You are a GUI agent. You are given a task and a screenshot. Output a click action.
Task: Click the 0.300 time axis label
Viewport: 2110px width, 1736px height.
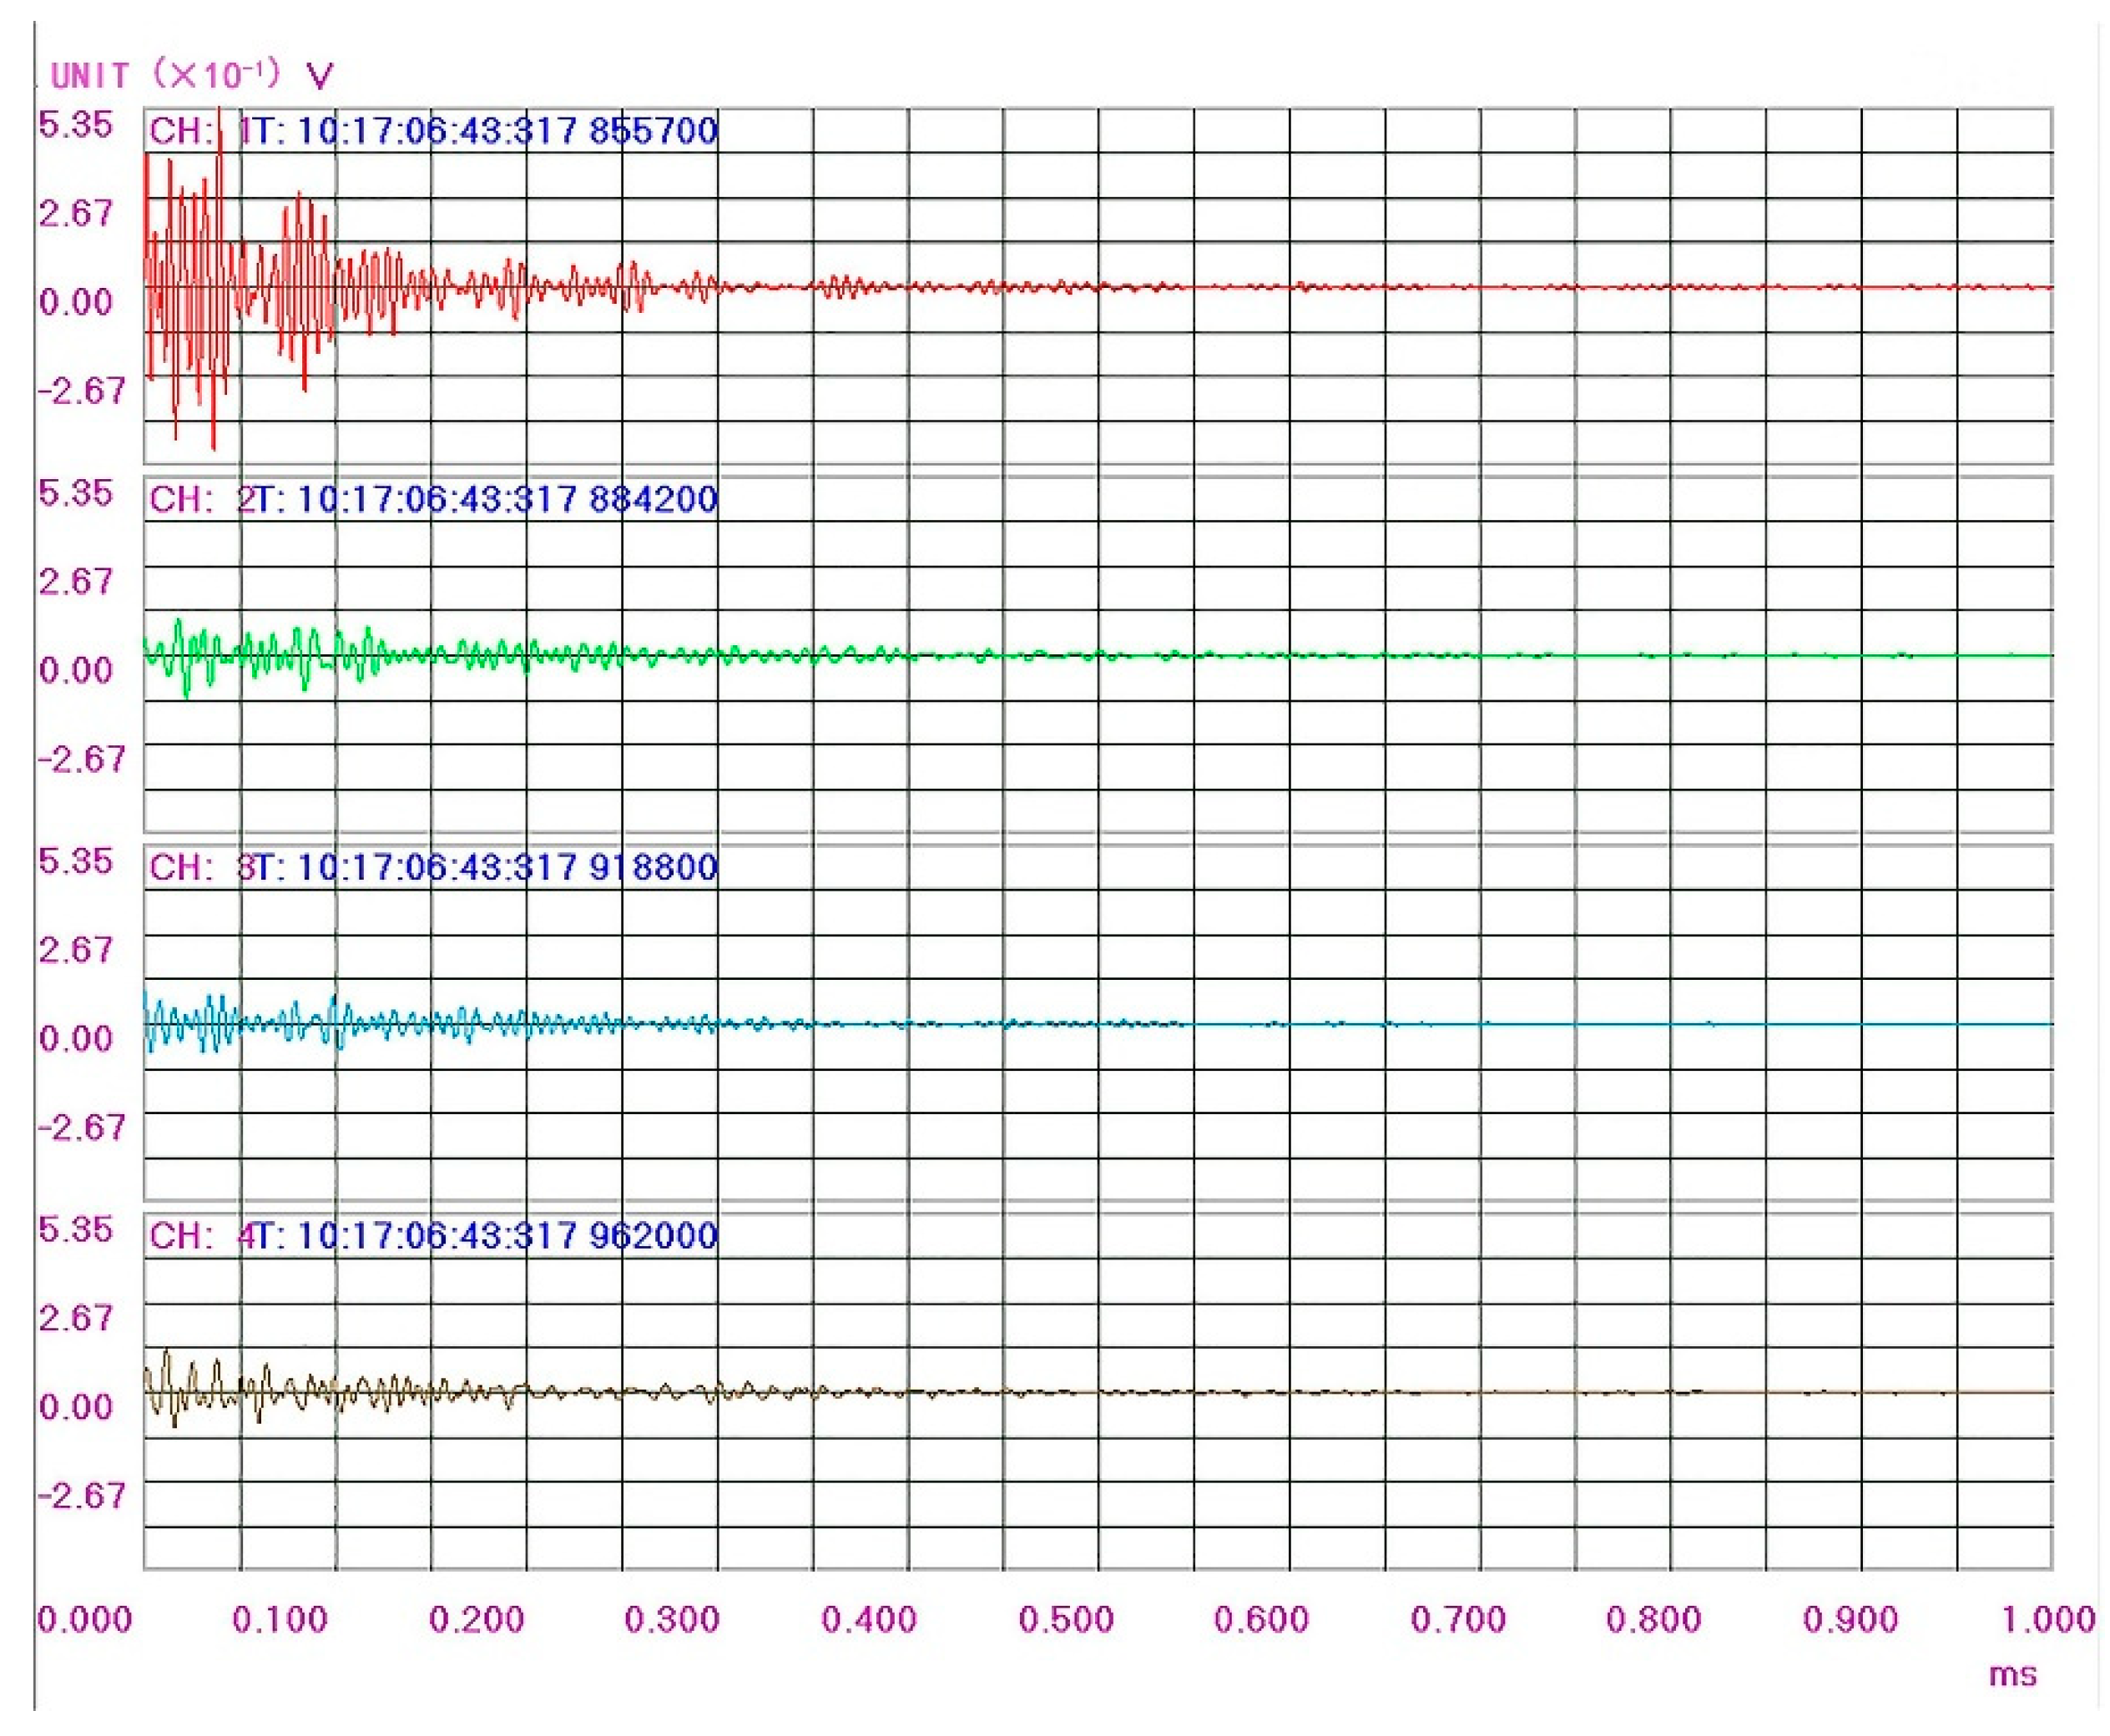671,1621
